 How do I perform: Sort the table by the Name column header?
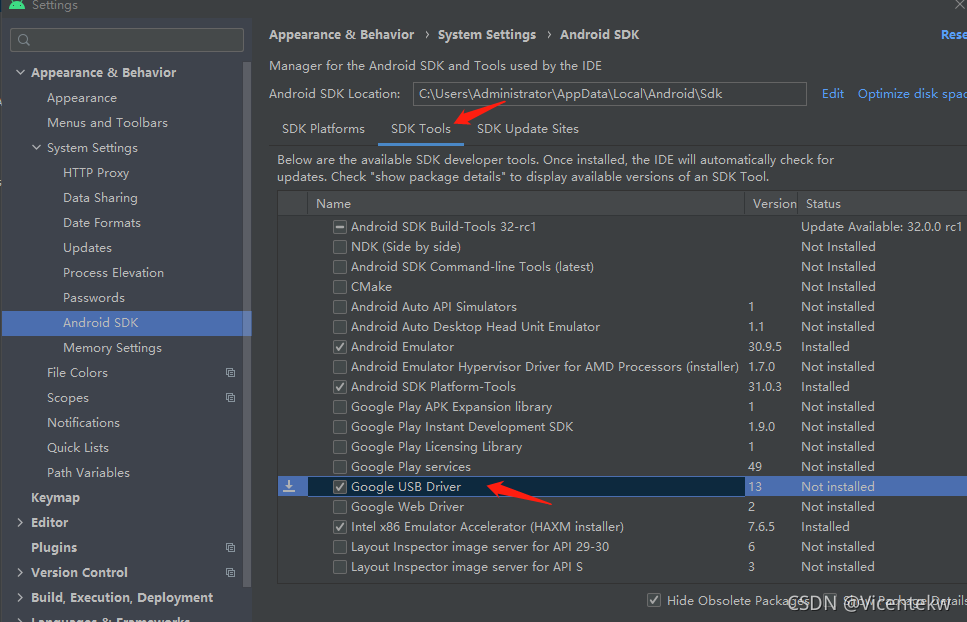526,203
